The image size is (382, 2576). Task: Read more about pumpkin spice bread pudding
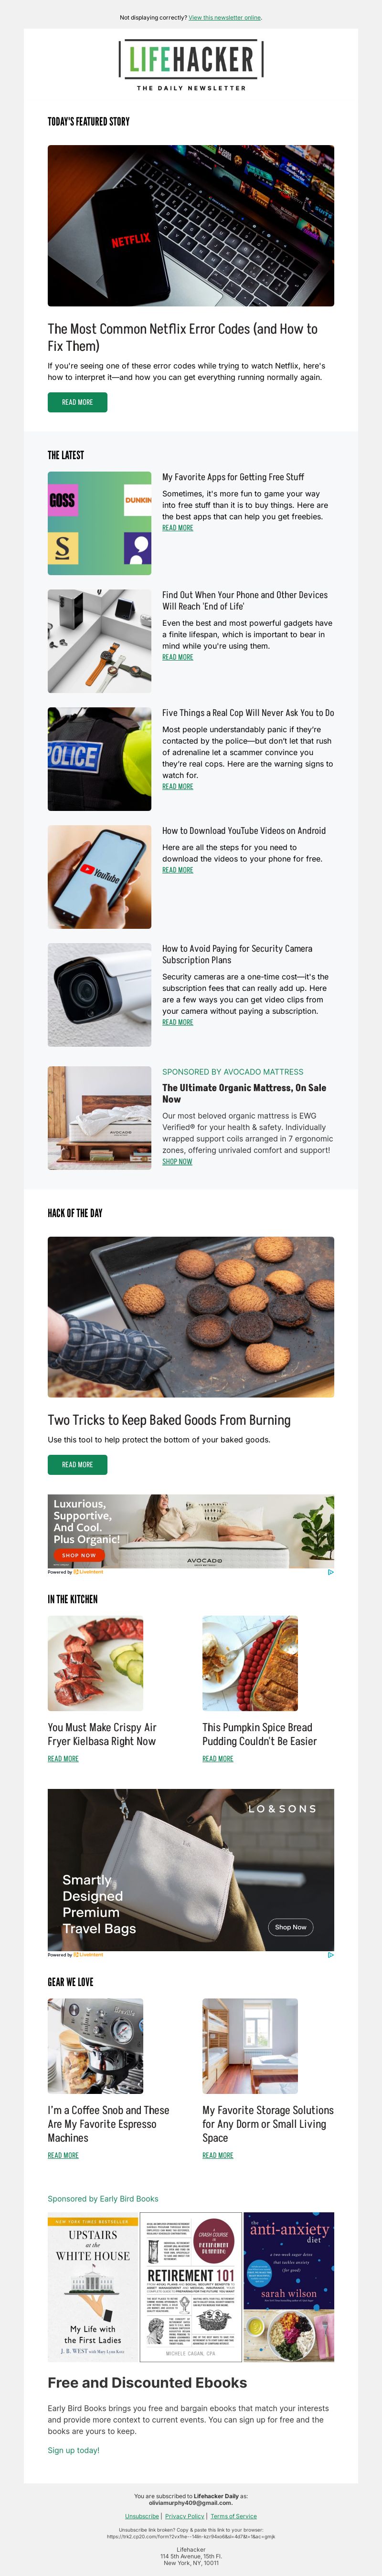[218, 1758]
